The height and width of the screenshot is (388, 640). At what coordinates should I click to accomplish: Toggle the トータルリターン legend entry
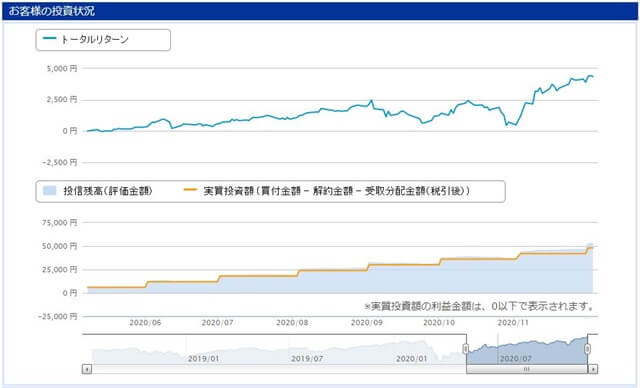point(86,40)
